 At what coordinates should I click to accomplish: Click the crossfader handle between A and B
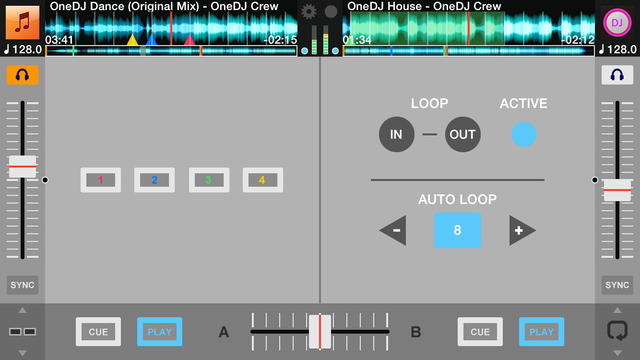pos(320,331)
